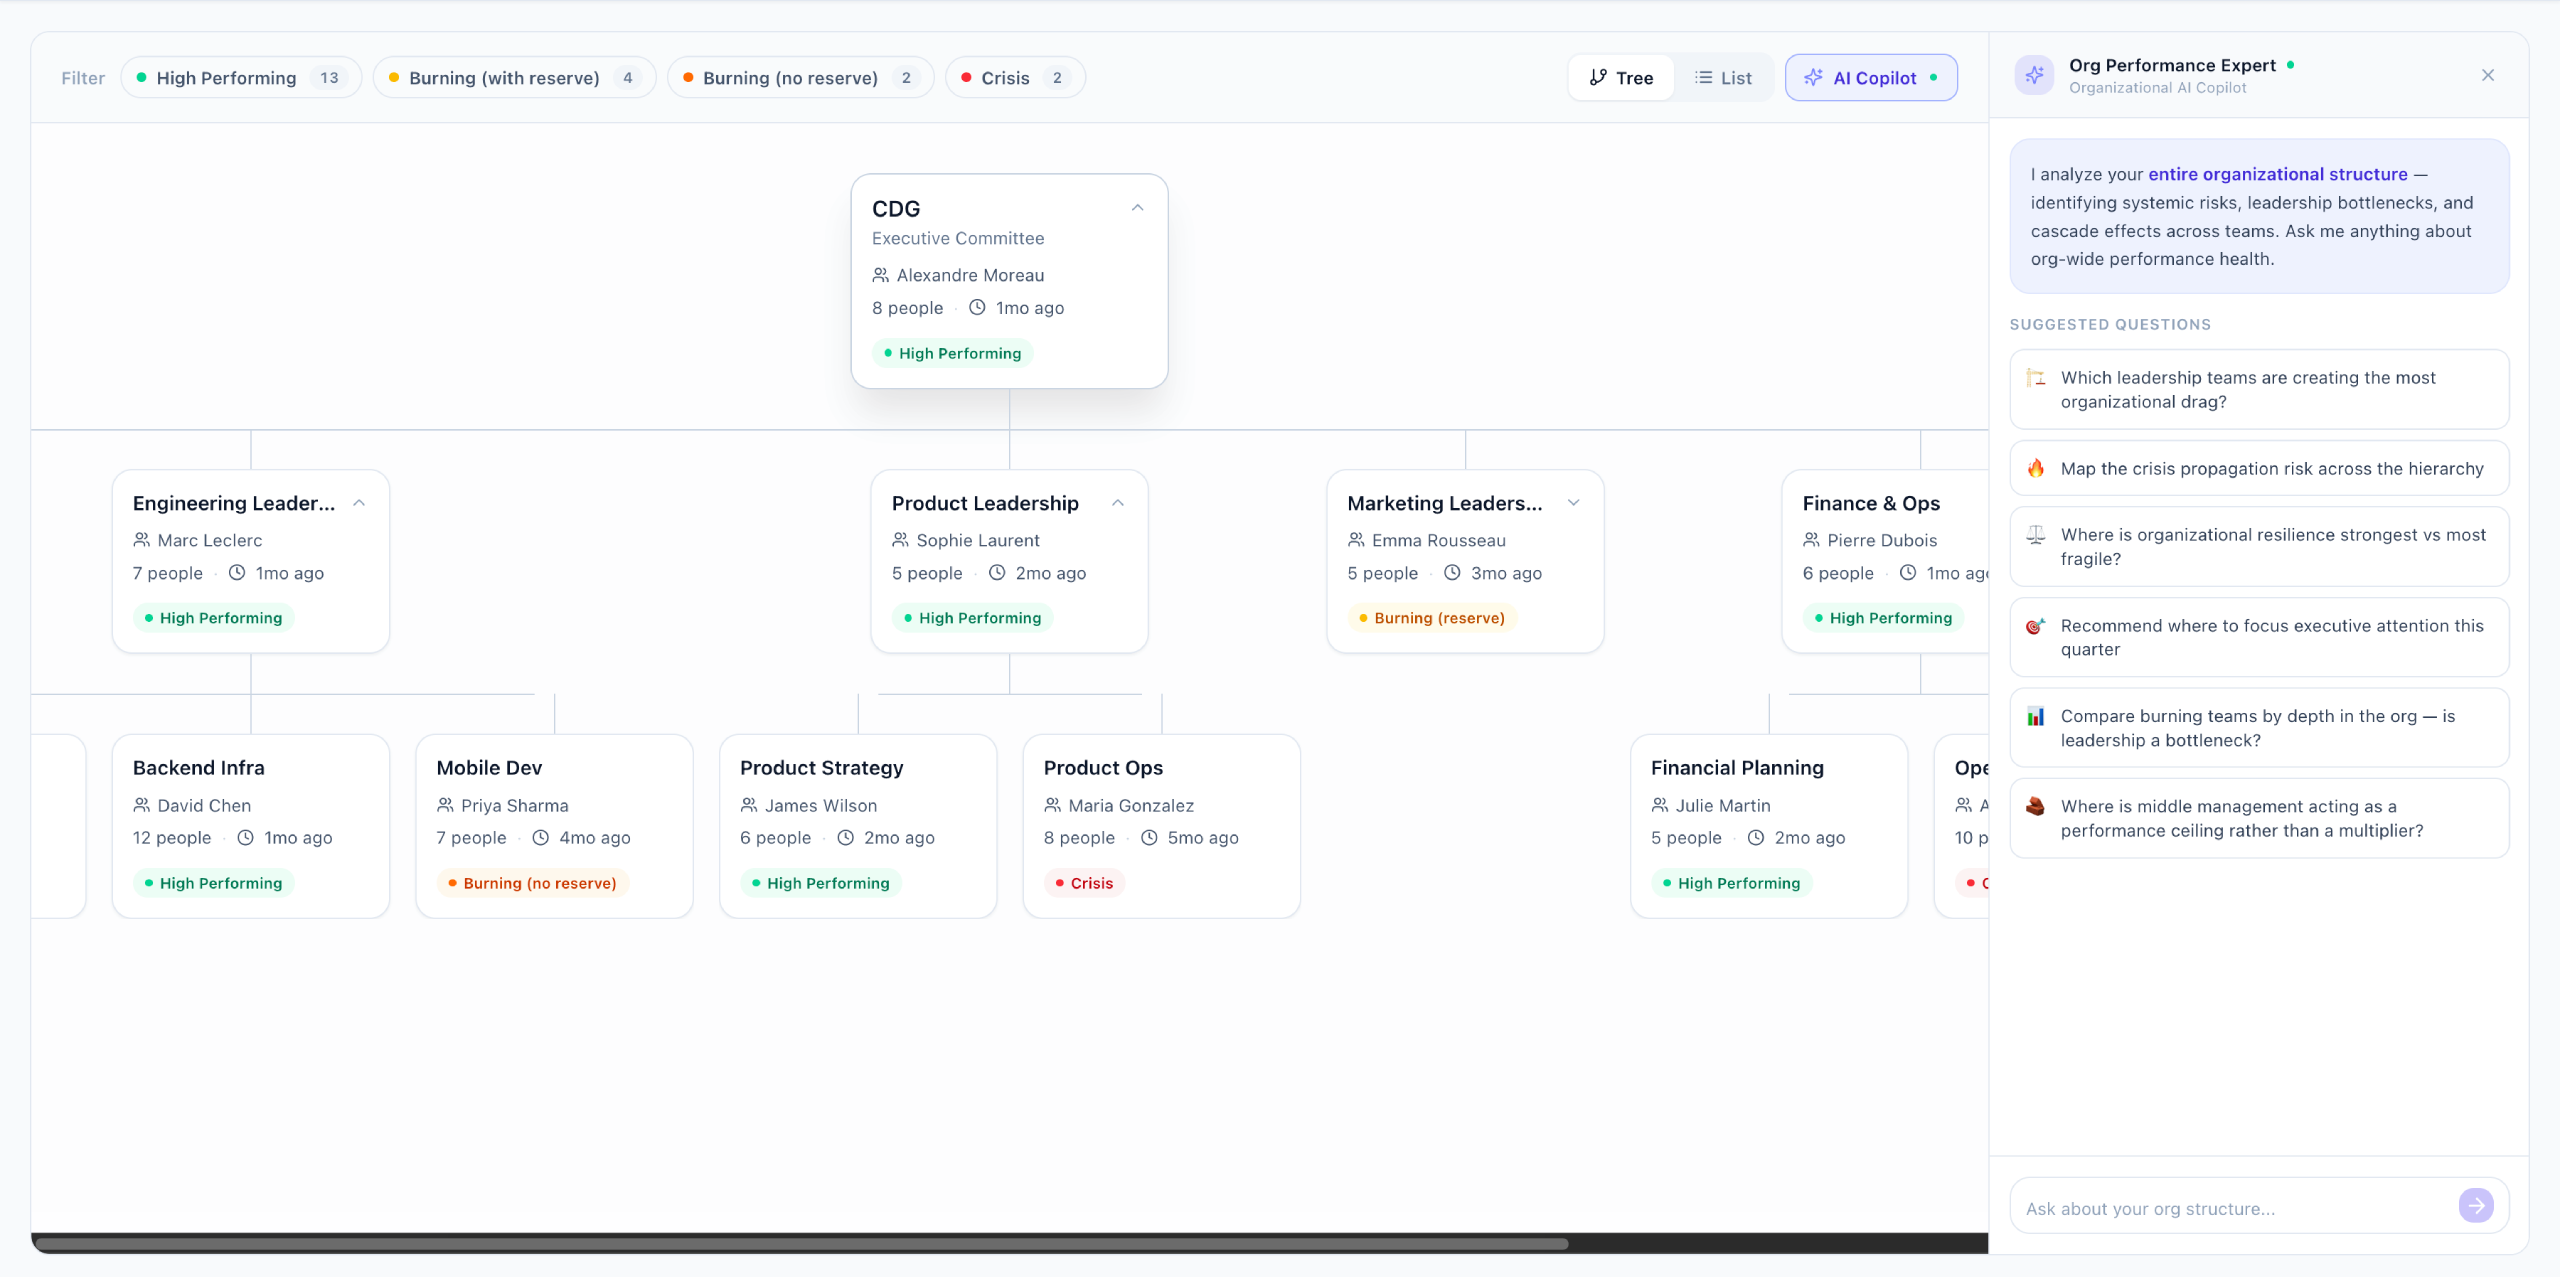Ask where organizational resilience is strongest
This screenshot has width=2560, height=1277.
[2259, 547]
